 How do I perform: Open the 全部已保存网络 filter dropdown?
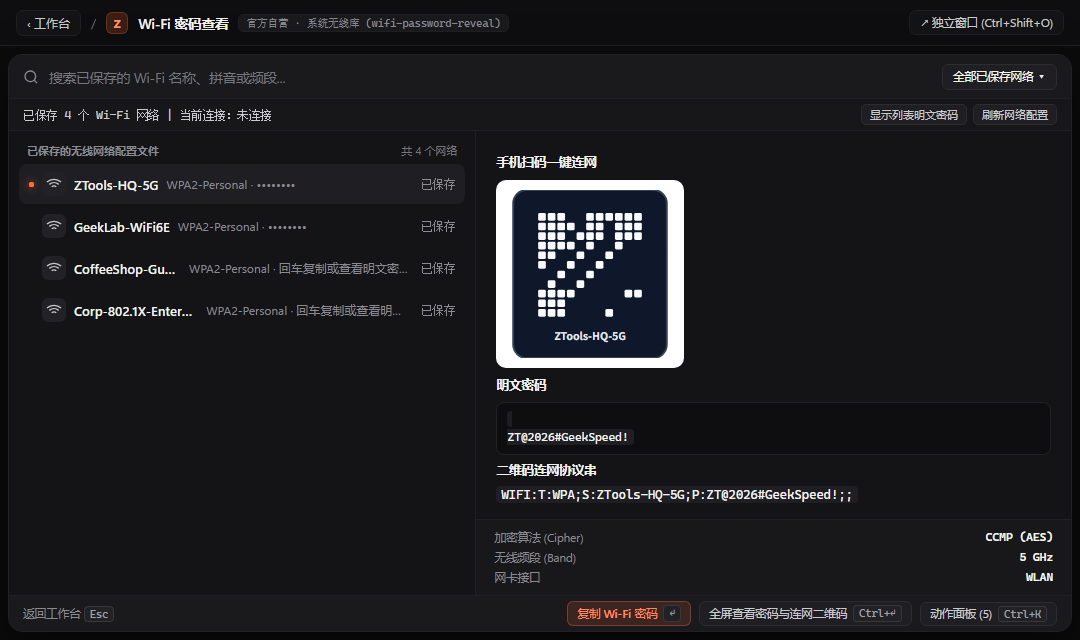[x=998, y=76]
